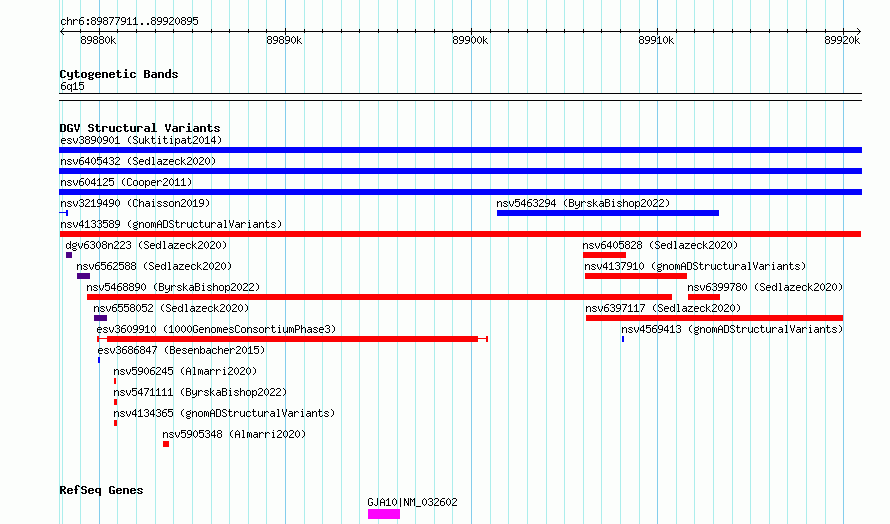Click the chr6:89877911..89920895 coordinate text
Image resolution: width=890 pixels, height=524 pixels.
(129, 22)
